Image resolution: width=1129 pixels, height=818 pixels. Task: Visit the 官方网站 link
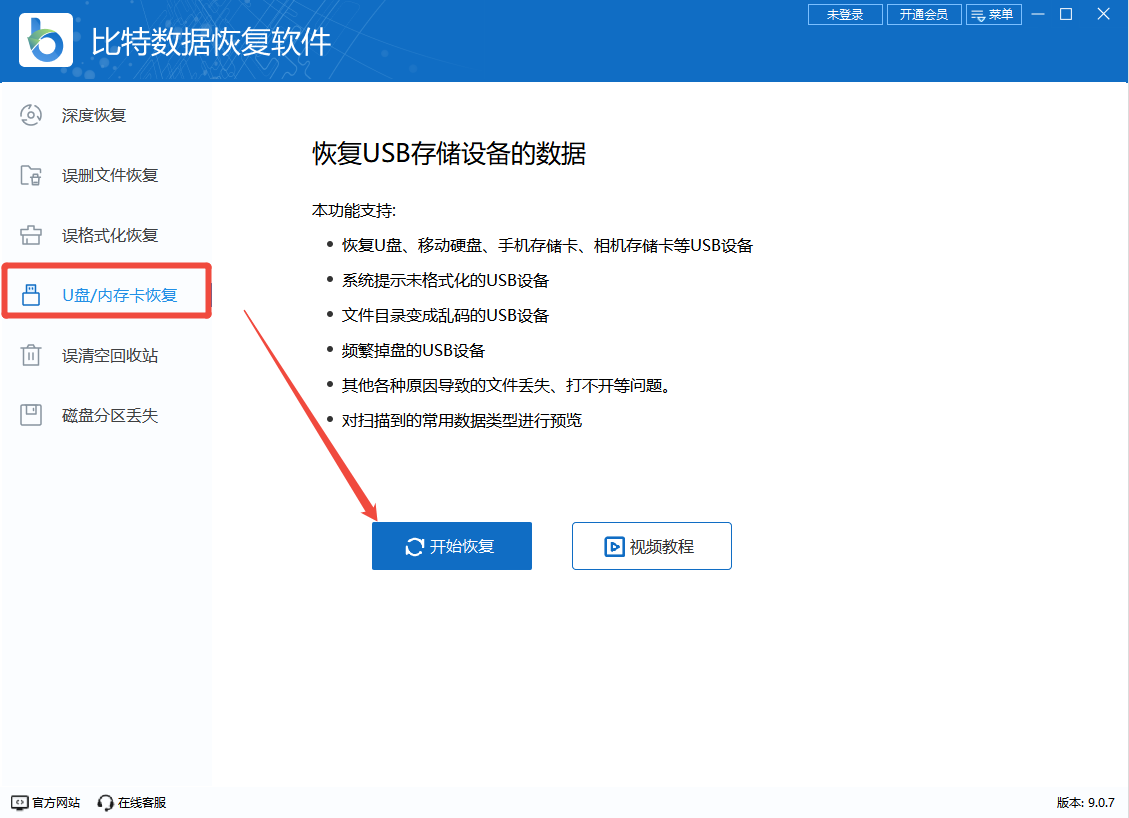[x=45, y=802]
